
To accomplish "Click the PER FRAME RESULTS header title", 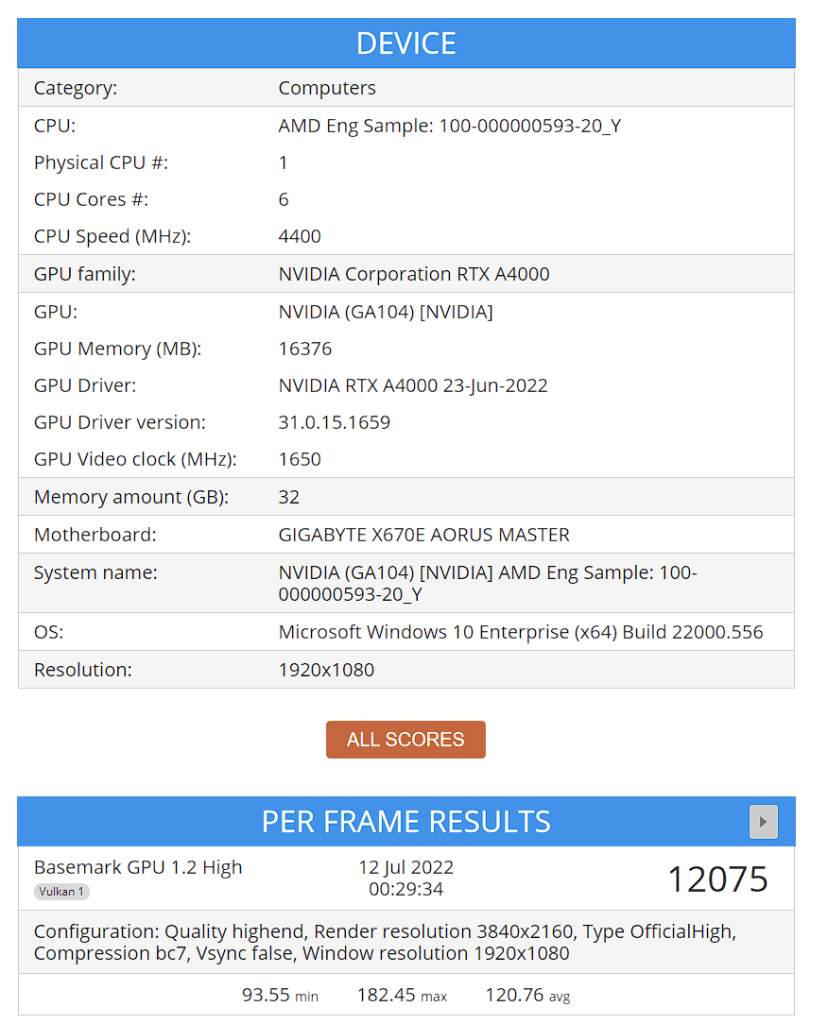I will tap(406, 822).
